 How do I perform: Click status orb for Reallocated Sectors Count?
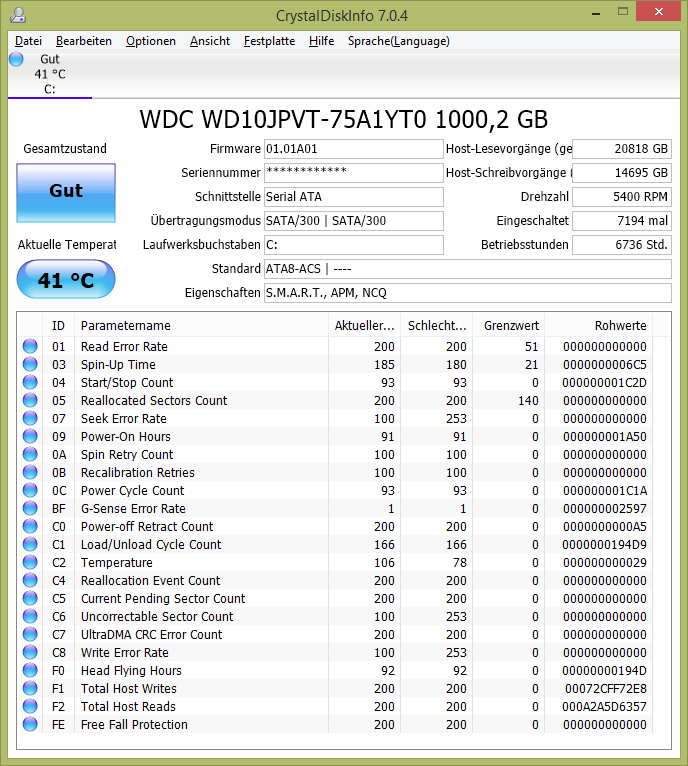coord(30,400)
